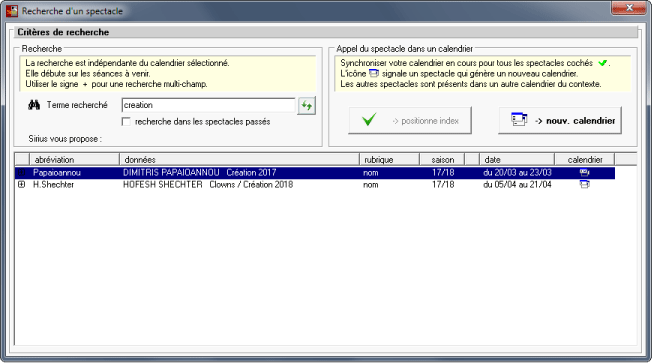Close the 'Recherche d'un spectacle' window
The width and height of the screenshot is (652, 363).
click(x=629, y=8)
